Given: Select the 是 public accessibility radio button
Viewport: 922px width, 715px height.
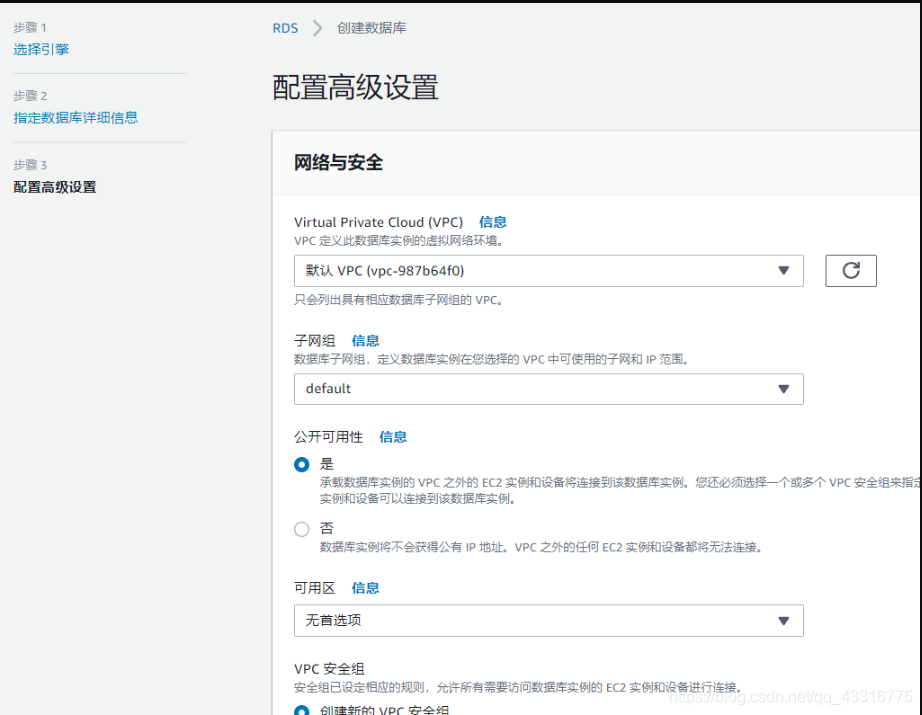Looking at the screenshot, I should [302, 465].
